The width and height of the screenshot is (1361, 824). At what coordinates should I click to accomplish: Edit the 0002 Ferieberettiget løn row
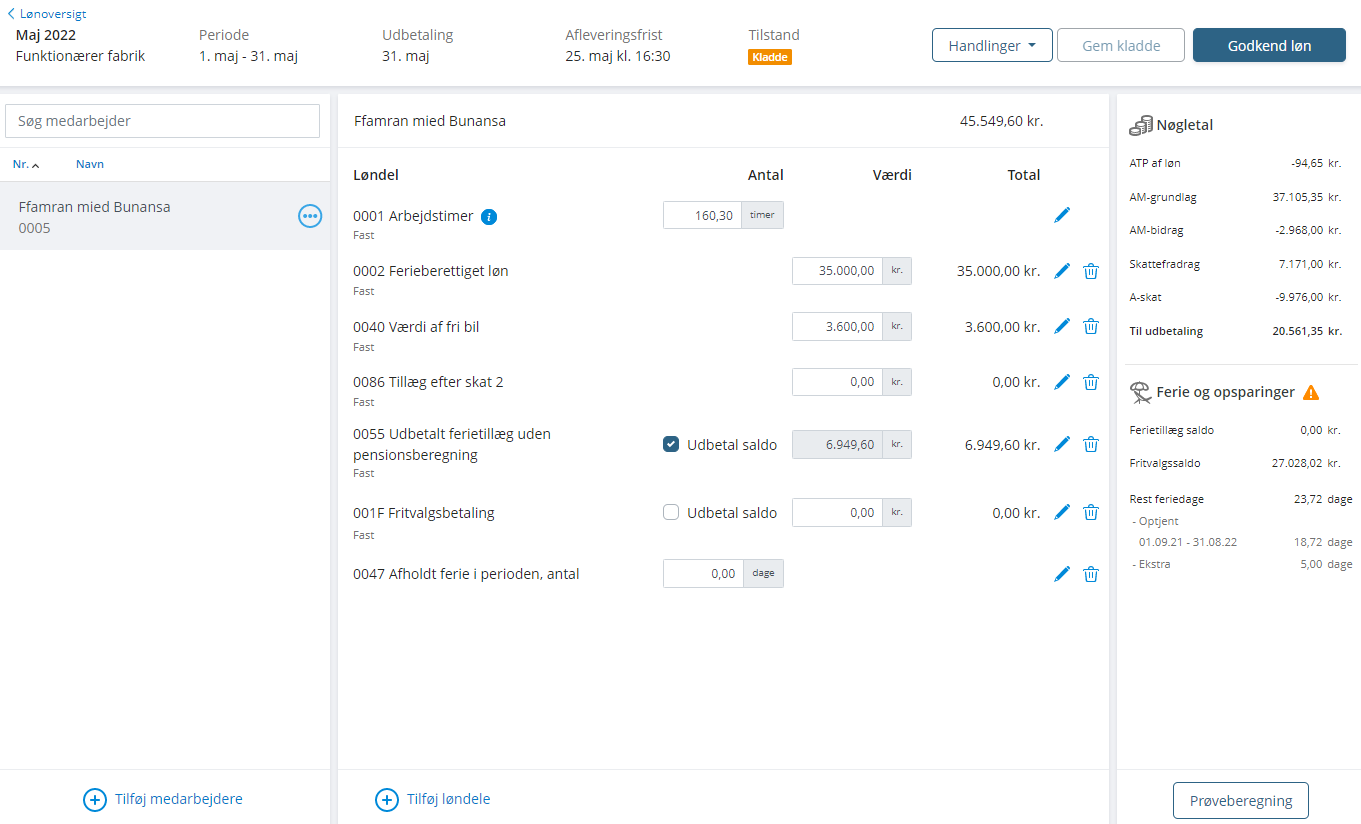tap(1062, 271)
